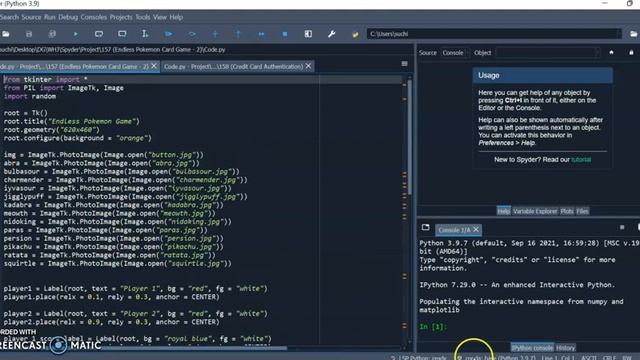Screen dimensions: 640x360
Task: Step out of function debug icon
Action: coord(238,34)
